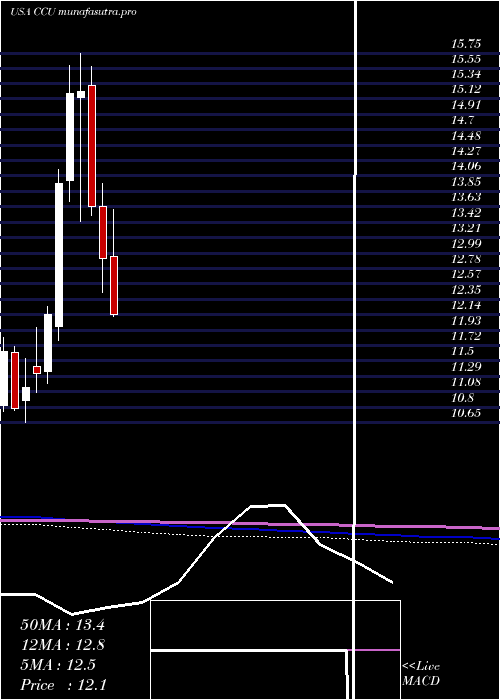The height and width of the screenshot is (700, 500).
Task: Select the small white doji candle near 15.12
Action: coord(81,94)
